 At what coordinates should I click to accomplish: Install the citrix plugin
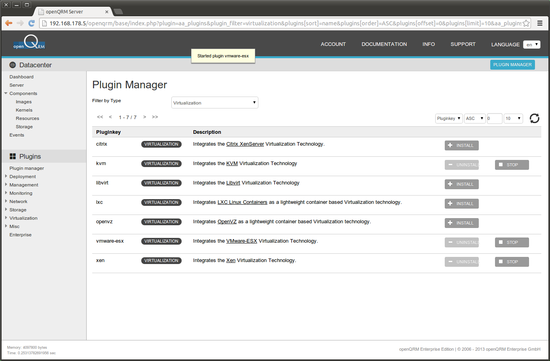[x=462, y=145]
